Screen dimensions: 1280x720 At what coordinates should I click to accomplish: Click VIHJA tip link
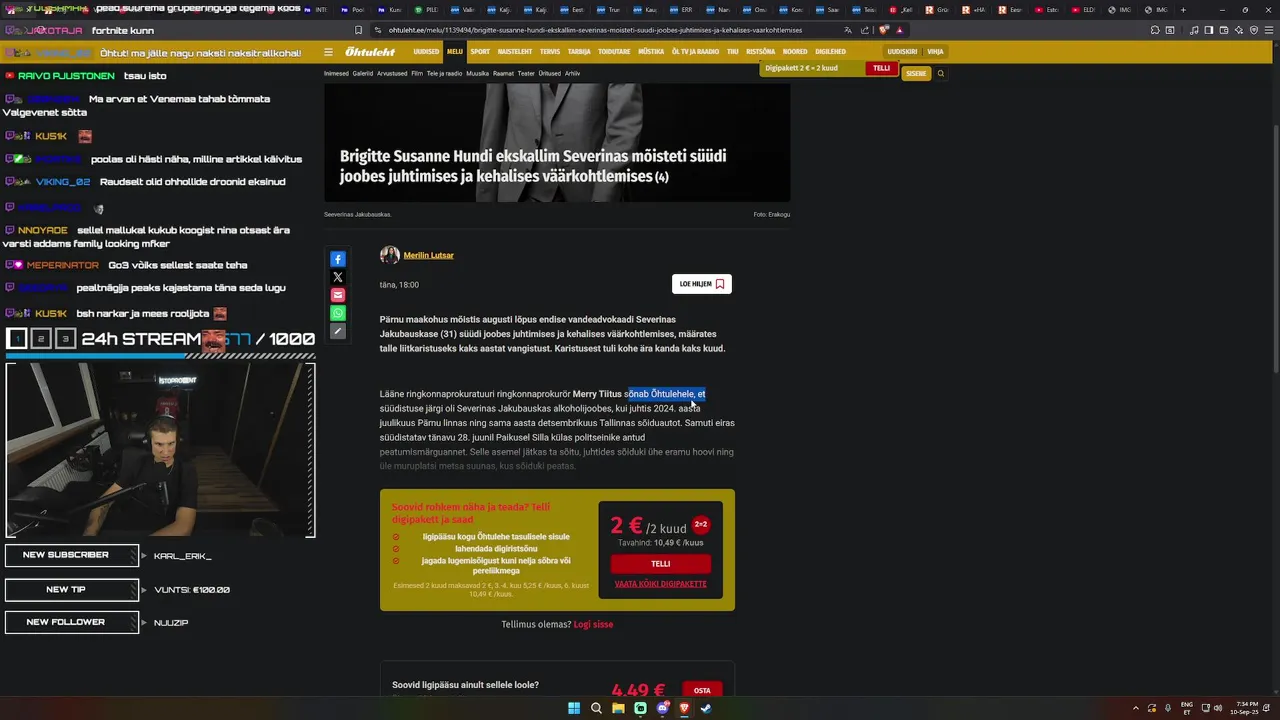(x=935, y=52)
